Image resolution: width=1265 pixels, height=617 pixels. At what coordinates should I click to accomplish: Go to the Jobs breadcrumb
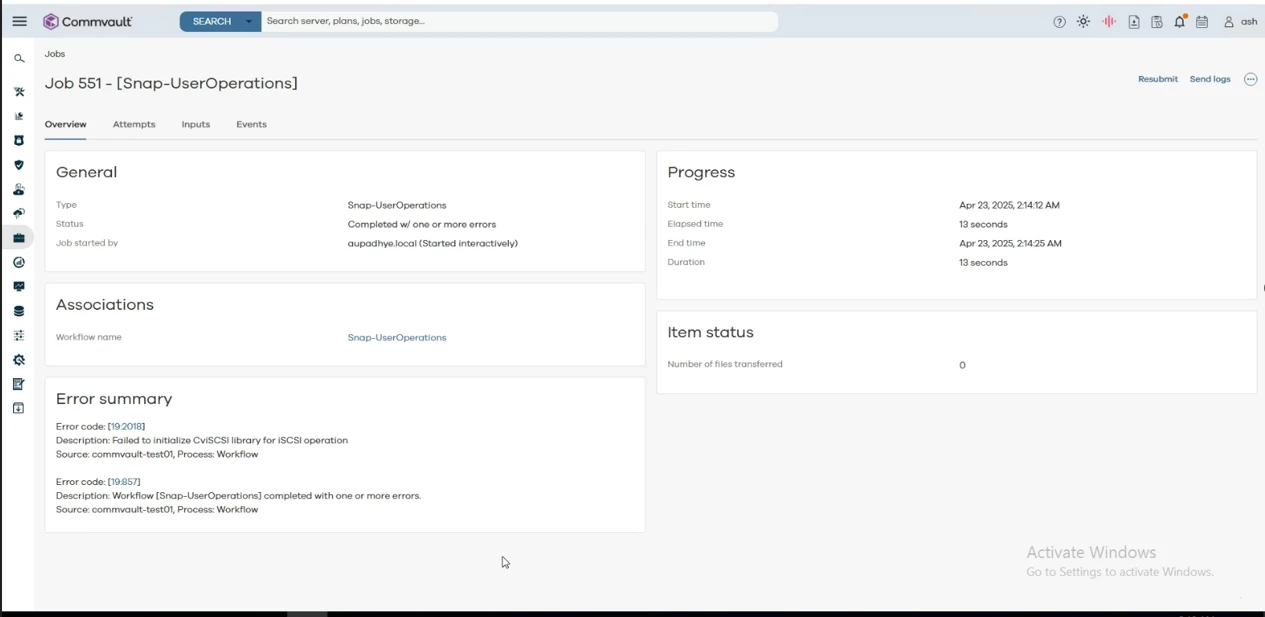coord(55,54)
